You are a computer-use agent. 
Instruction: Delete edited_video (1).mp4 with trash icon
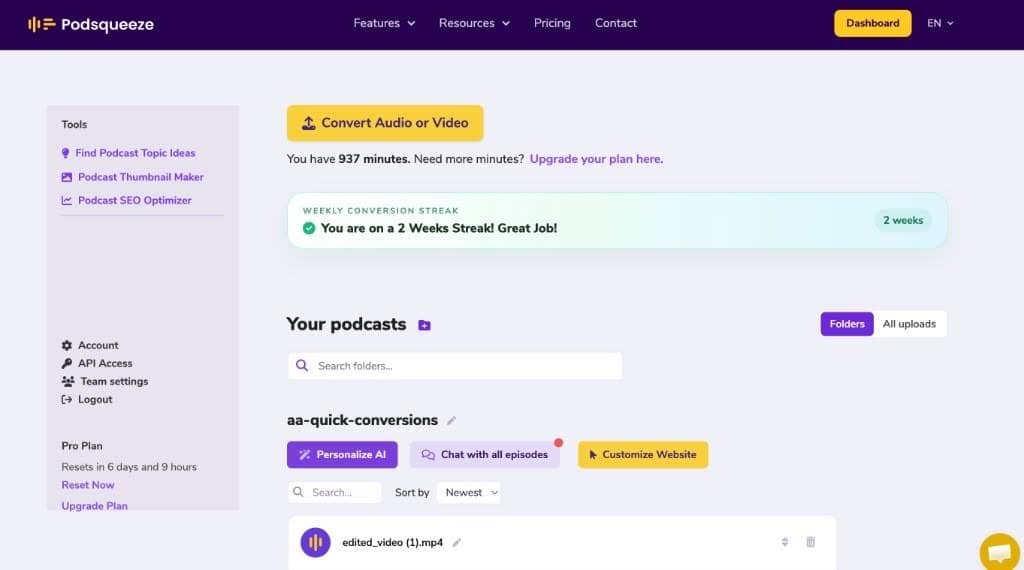click(810, 542)
